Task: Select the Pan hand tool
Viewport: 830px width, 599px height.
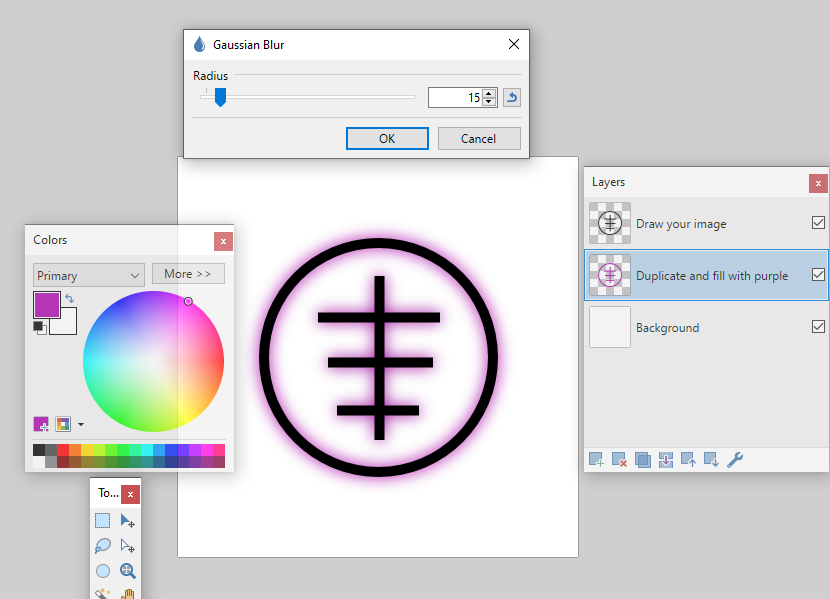Action: (128, 594)
